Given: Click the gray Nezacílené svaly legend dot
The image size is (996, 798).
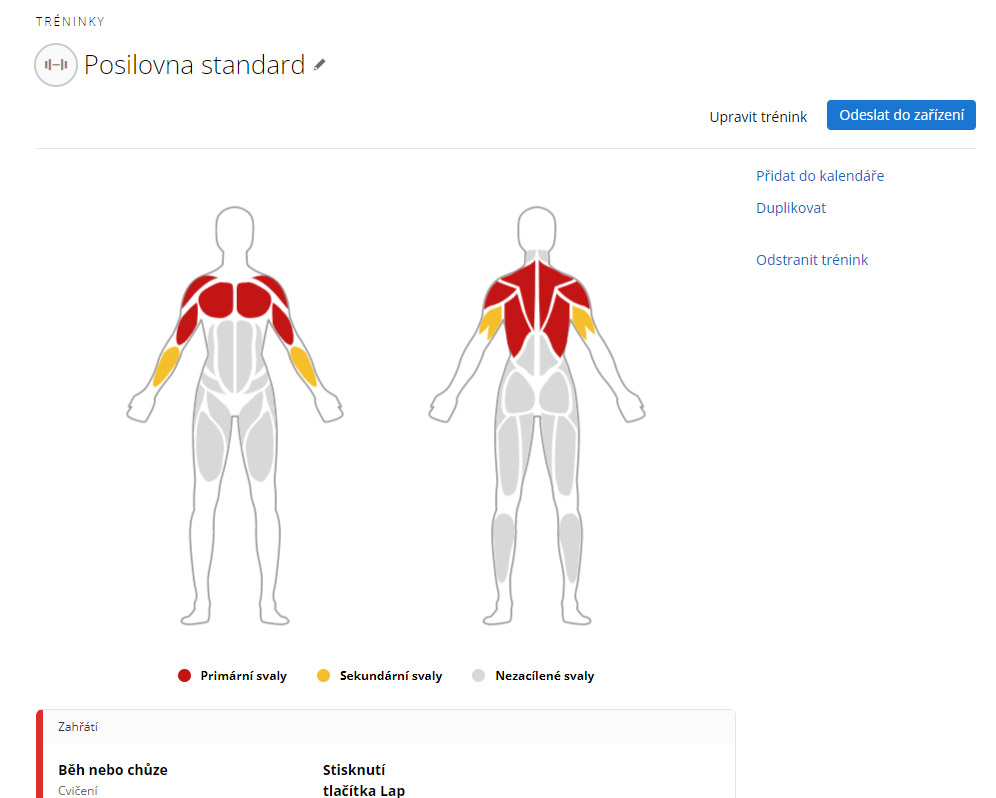Looking at the screenshot, I should pyautogui.click(x=478, y=676).
